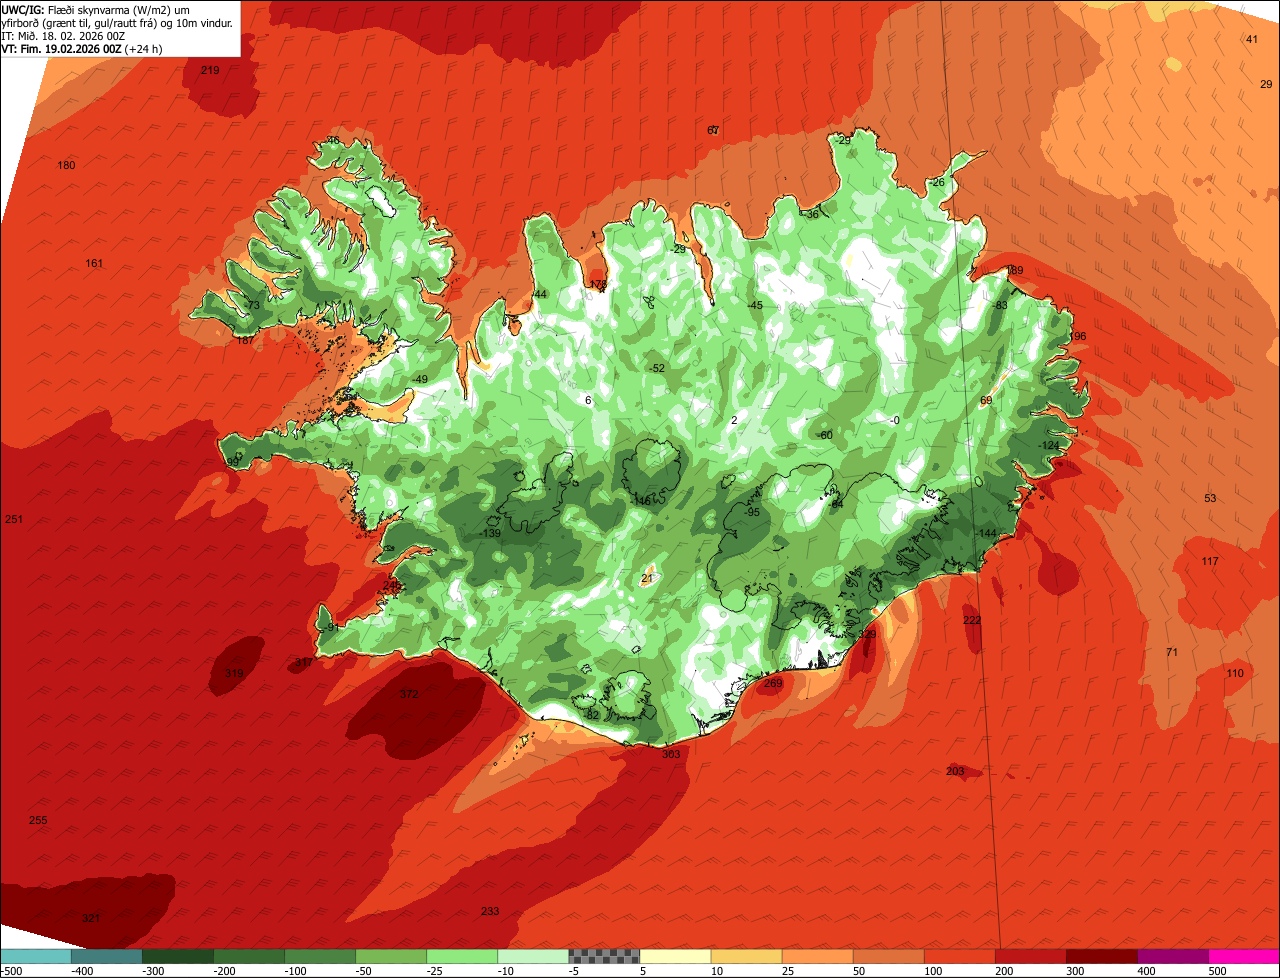Select the -100 to -50 green swatch
Viewport: 1280px width, 978px height.
point(320,956)
